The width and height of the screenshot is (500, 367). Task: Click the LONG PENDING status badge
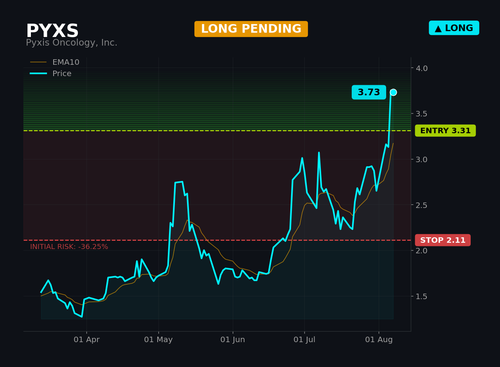click(x=251, y=29)
